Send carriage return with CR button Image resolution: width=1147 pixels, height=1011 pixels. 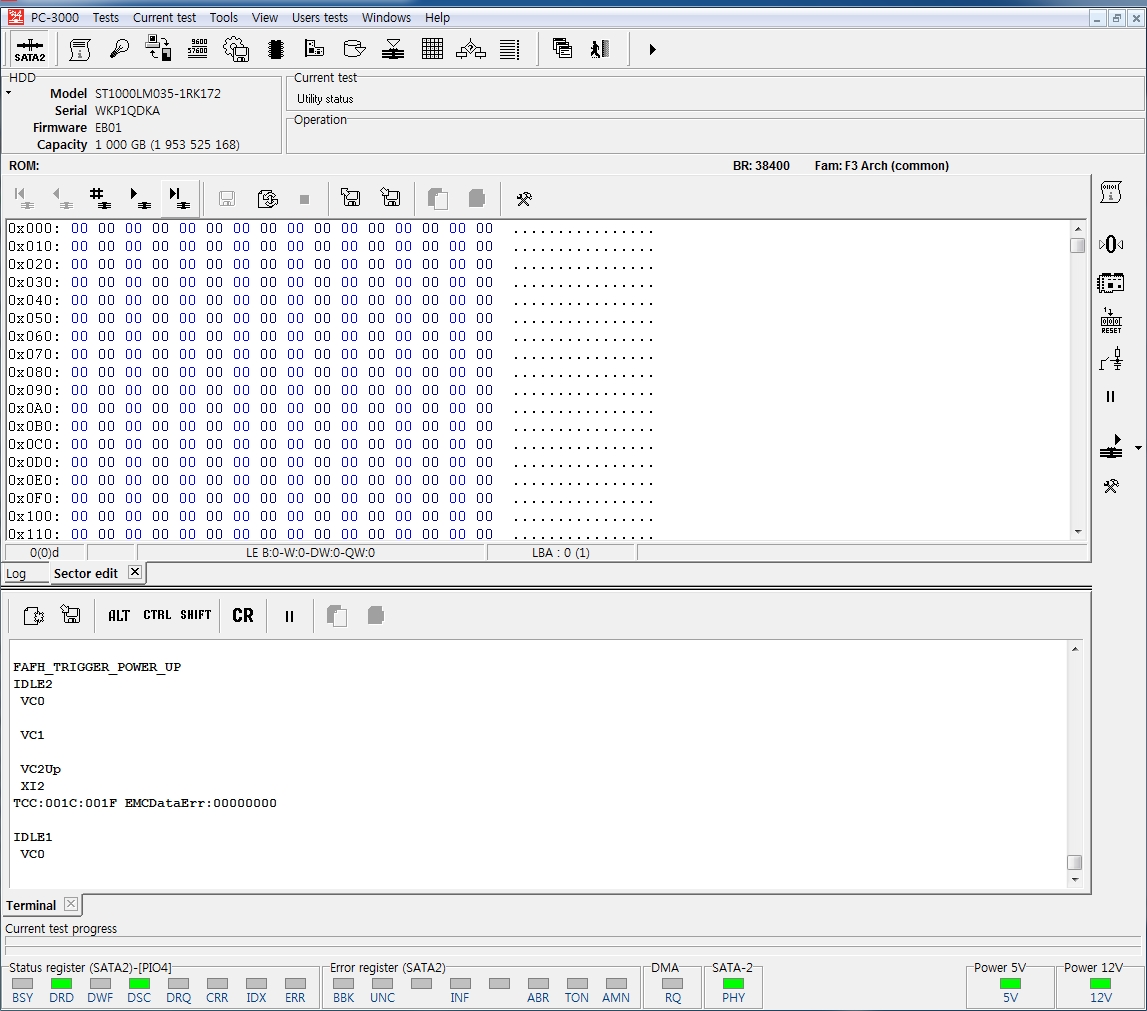[x=243, y=616]
